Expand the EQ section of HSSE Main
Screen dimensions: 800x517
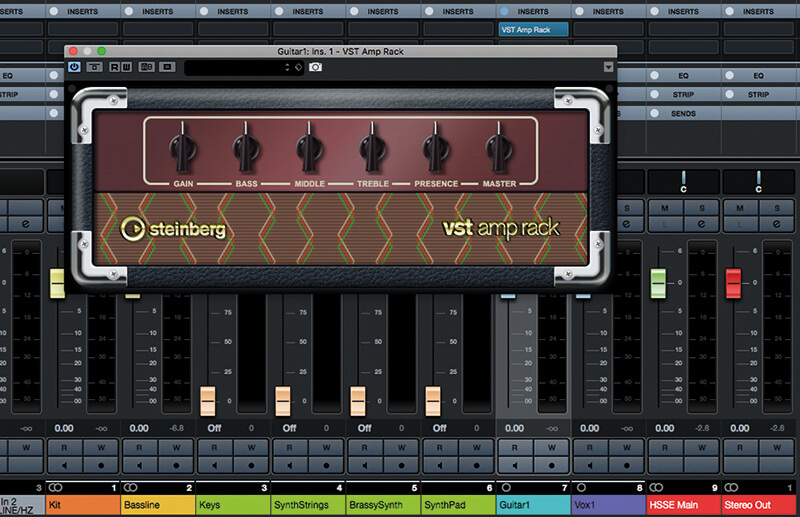click(684, 76)
